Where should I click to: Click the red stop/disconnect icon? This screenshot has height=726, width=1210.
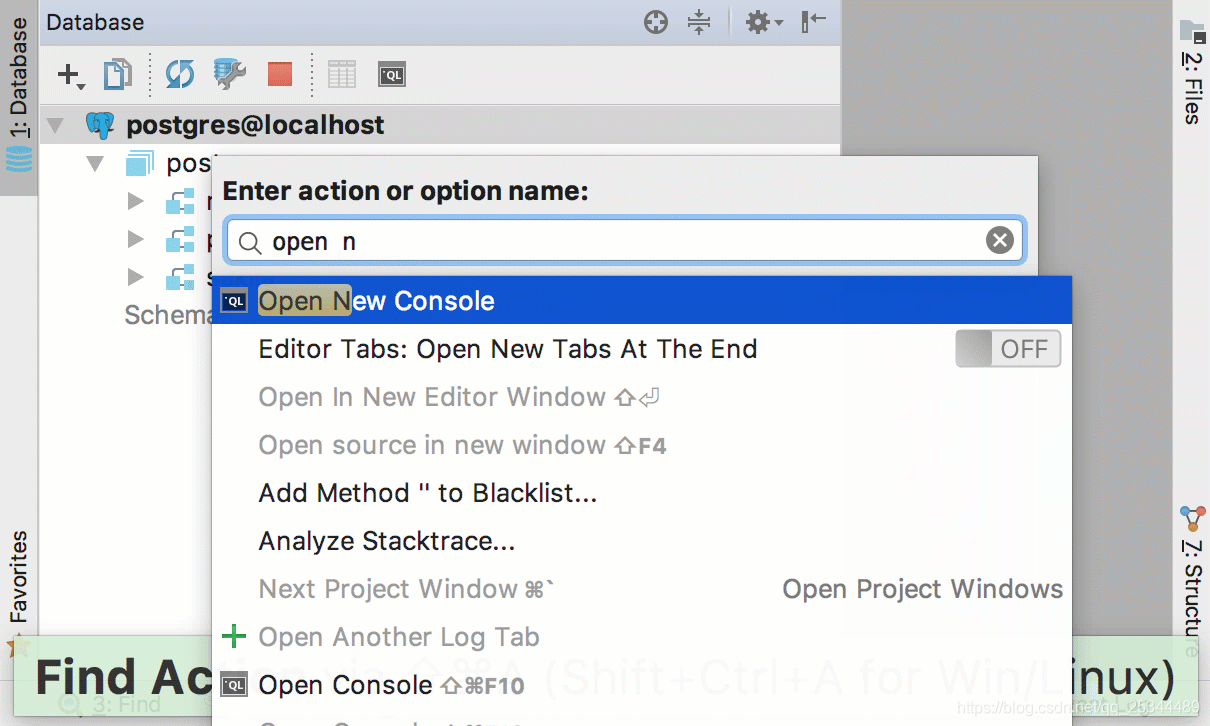tap(280, 74)
